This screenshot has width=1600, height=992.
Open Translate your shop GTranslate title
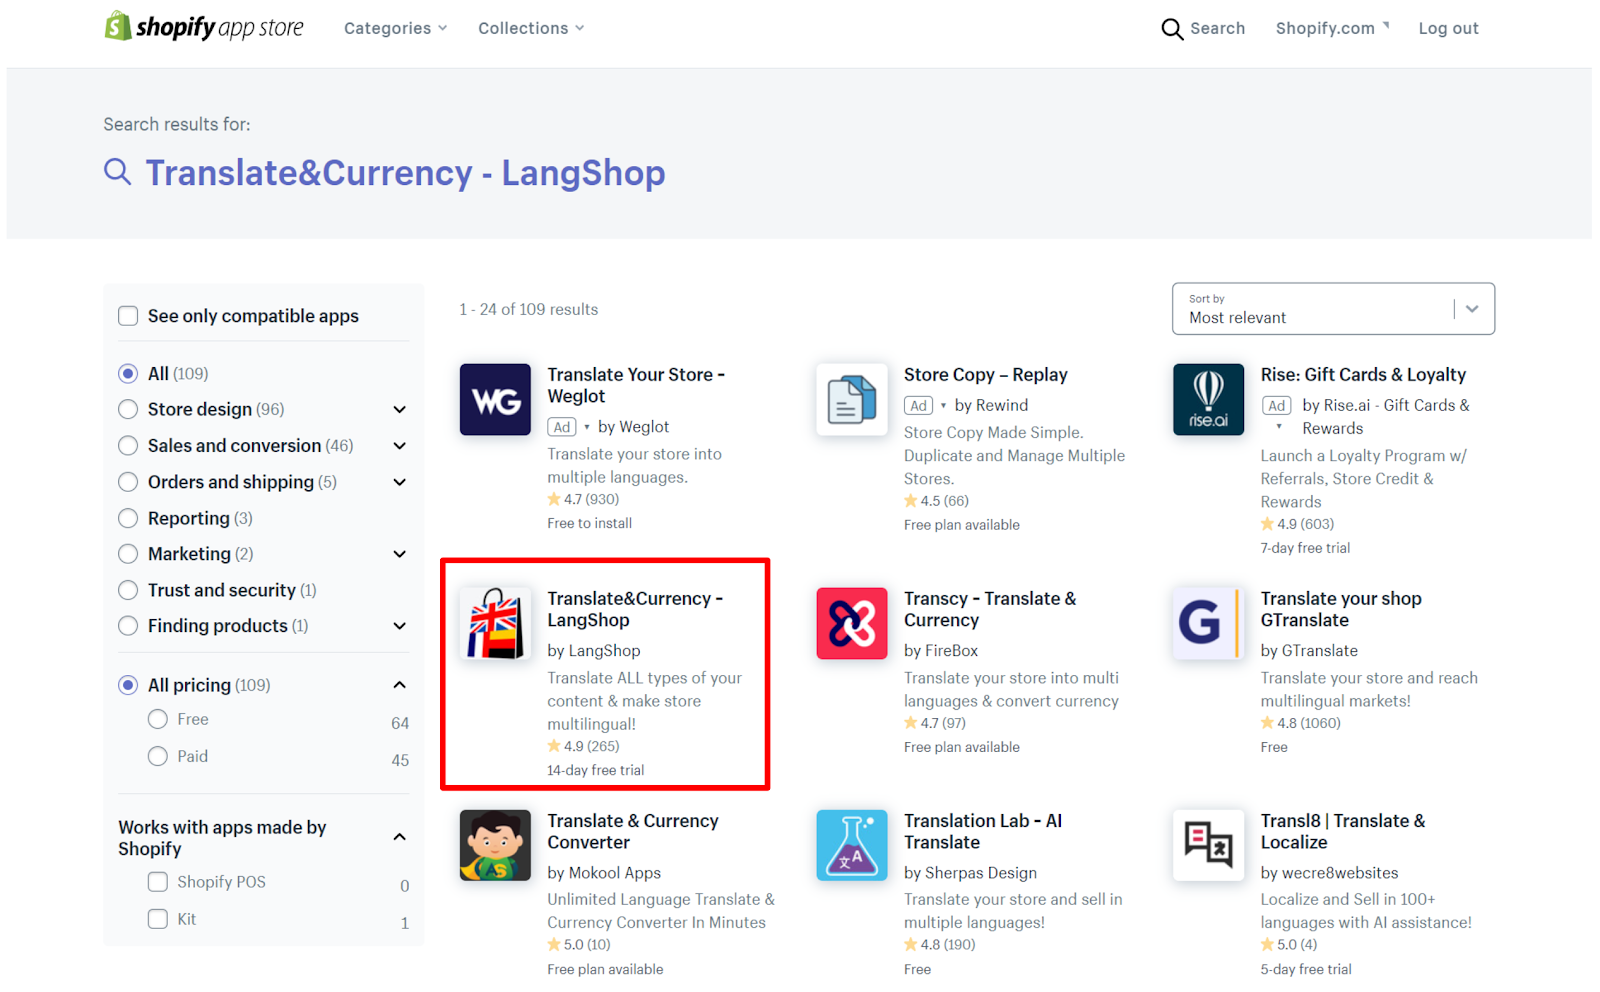click(x=1341, y=609)
